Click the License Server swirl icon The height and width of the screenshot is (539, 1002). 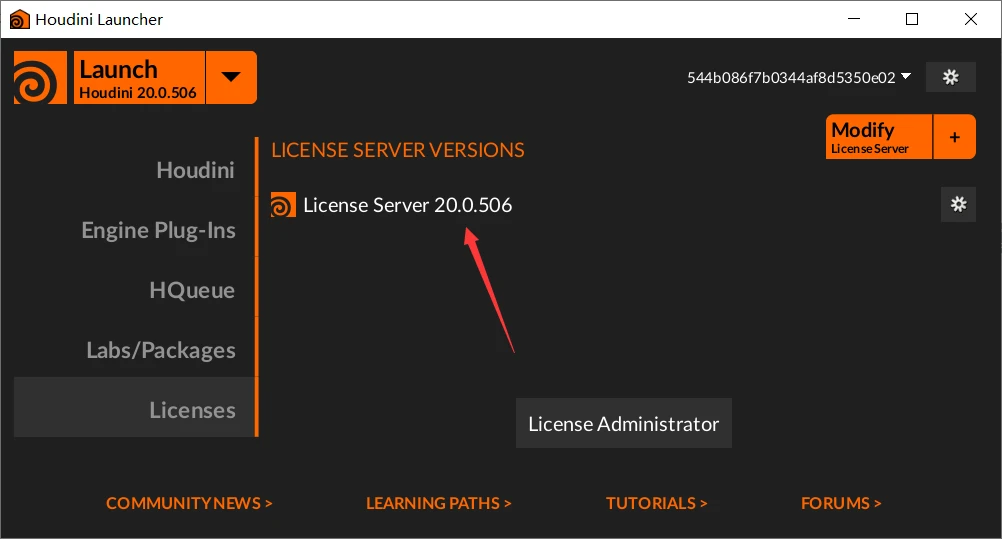pyautogui.click(x=283, y=205)
